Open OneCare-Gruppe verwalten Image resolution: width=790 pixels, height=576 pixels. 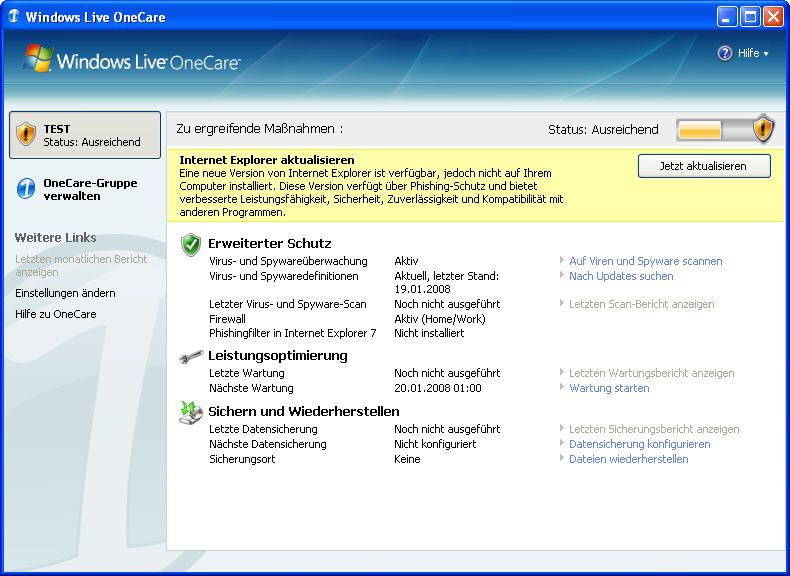pos(90,189)
